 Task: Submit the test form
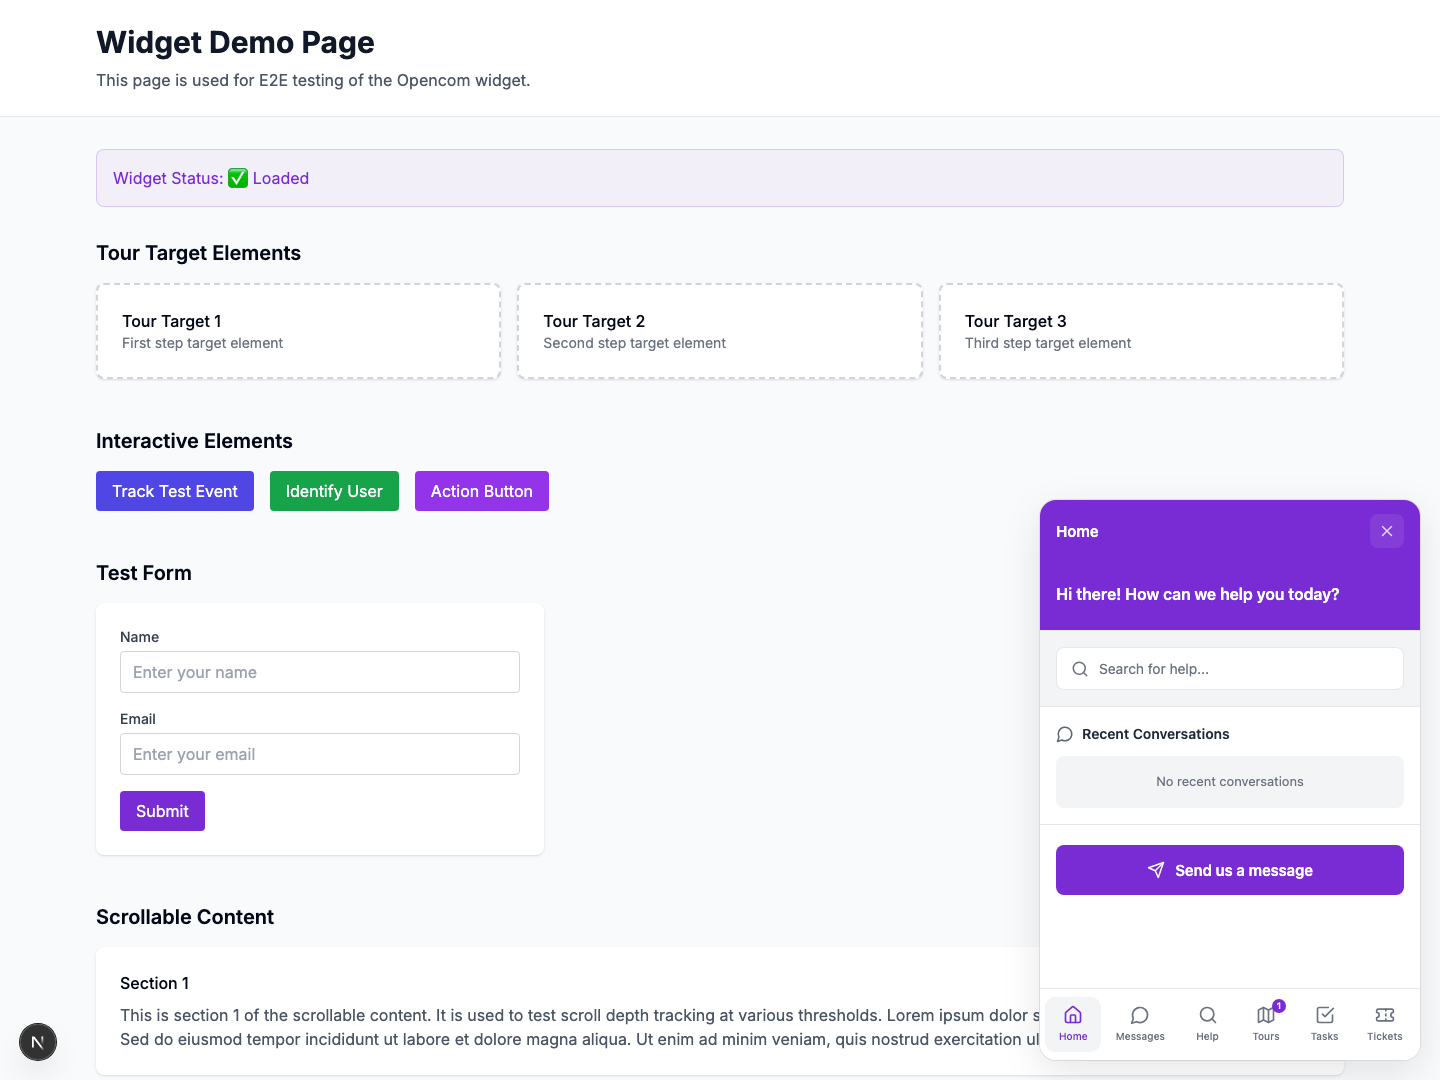tap(162, 811)
